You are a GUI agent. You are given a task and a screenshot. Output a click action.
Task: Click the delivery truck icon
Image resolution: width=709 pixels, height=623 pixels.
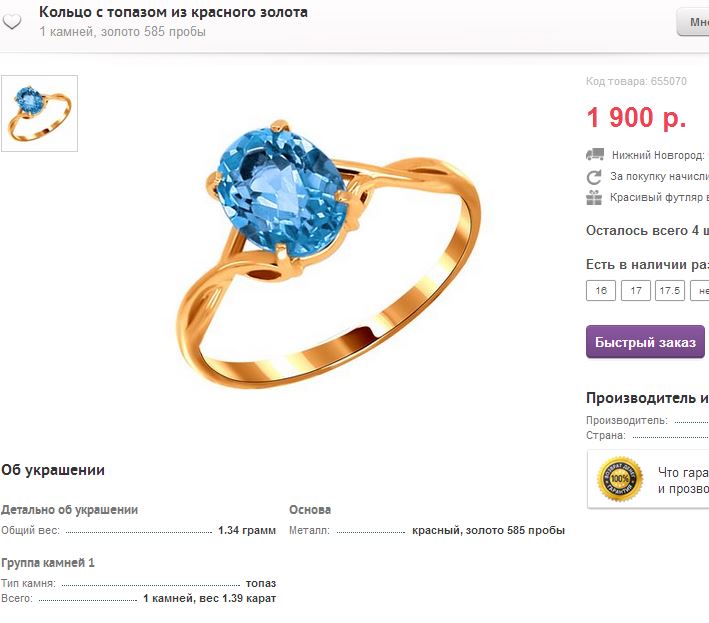pyautogui.click(x=595, y=155)
